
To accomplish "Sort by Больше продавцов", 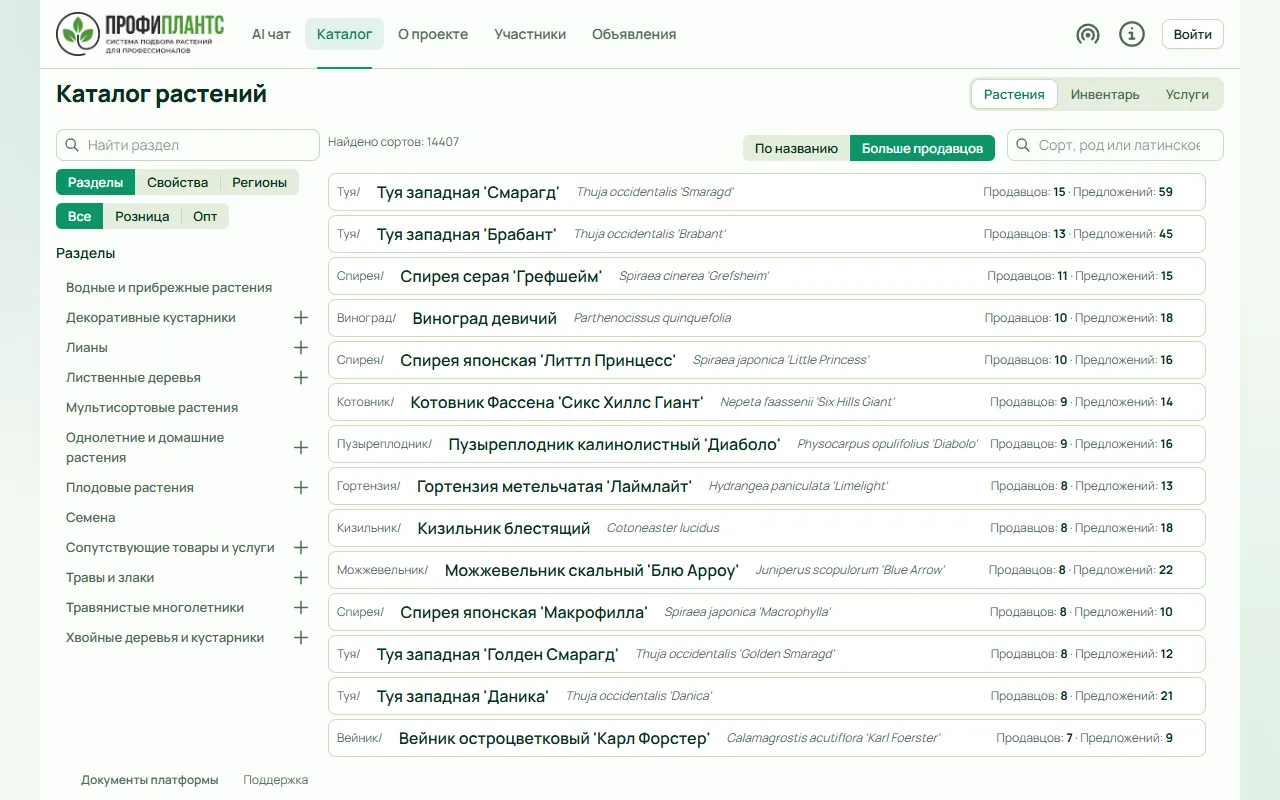I will pyautogui.click(x=922, y=148).
